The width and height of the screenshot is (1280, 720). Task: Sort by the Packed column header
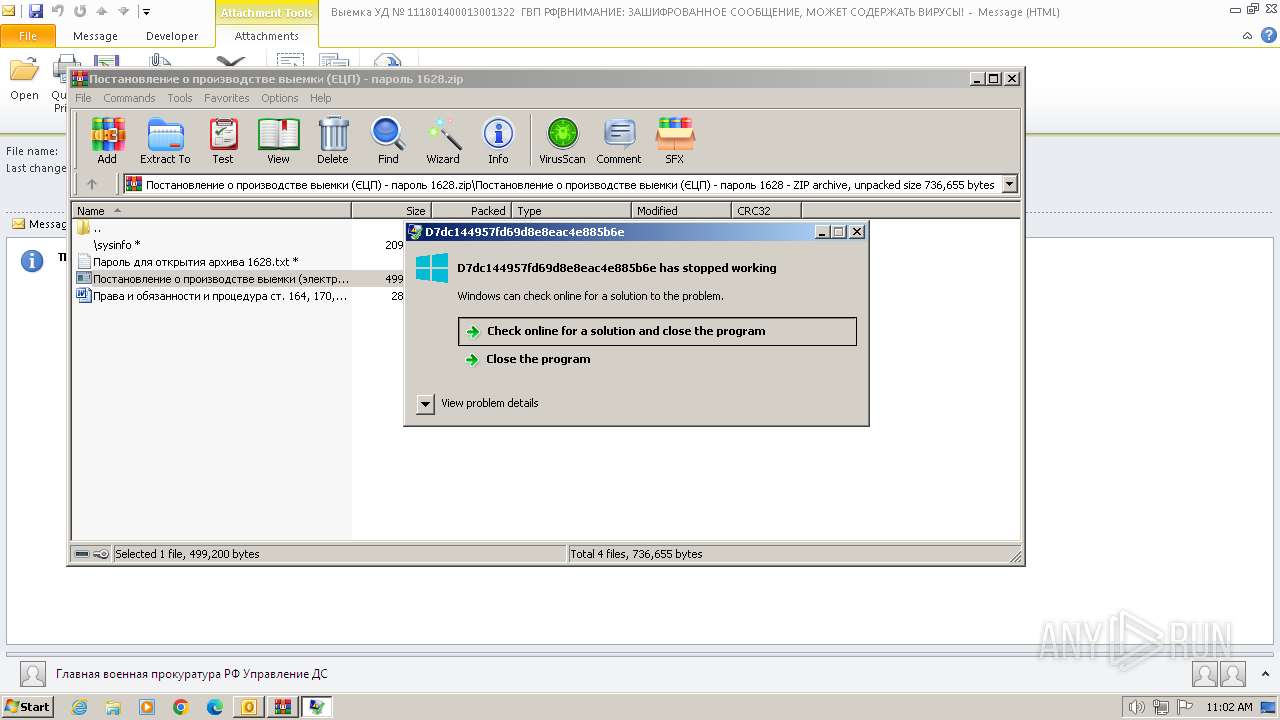(x=472, y=211)
